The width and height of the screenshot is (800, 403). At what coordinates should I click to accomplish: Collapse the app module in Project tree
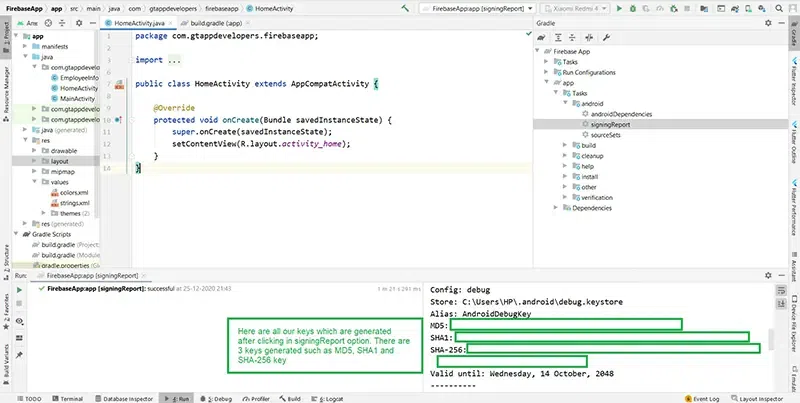[x=17, y=36]
